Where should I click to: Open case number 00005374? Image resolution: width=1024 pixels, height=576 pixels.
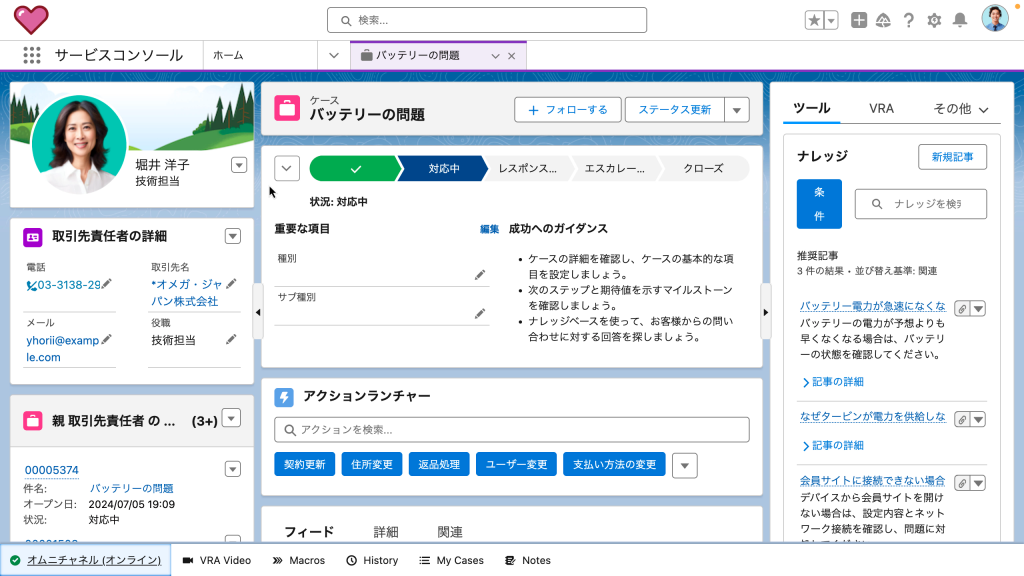click(x=52, y=470)
